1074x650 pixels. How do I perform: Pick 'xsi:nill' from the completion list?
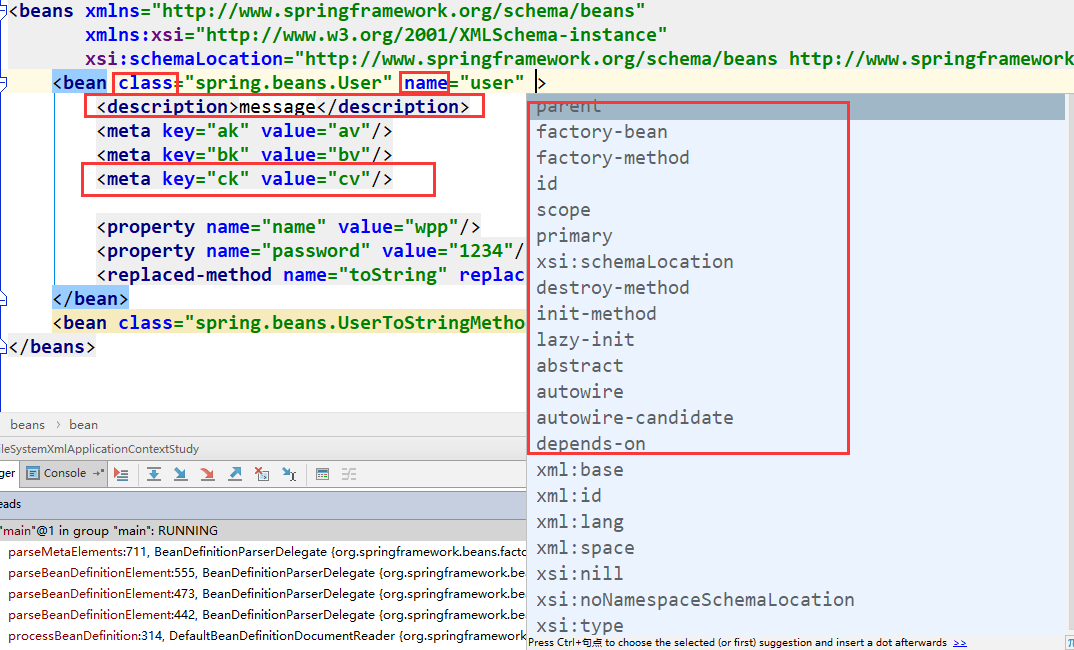coord(796,574)
